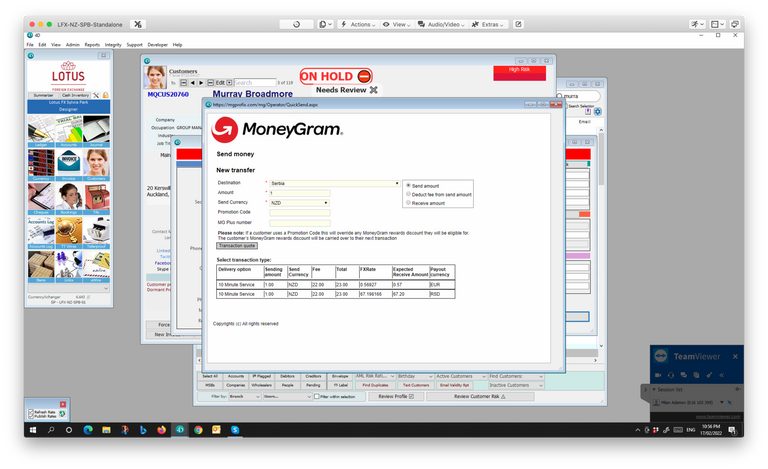
Task: Open the Branch filter dropdown
Action: click(x=244, y=397)
